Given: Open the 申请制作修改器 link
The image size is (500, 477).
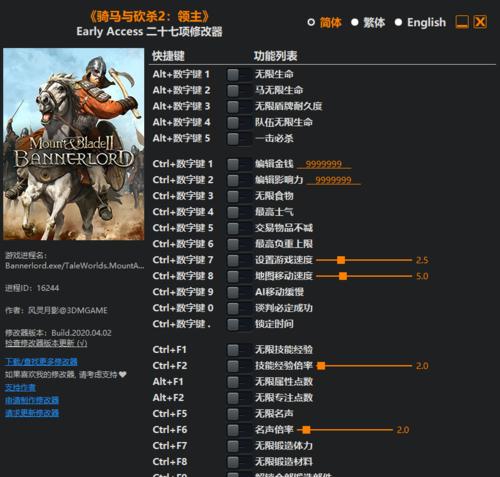Looking at the screenshot, I should (x=32, y=400).
